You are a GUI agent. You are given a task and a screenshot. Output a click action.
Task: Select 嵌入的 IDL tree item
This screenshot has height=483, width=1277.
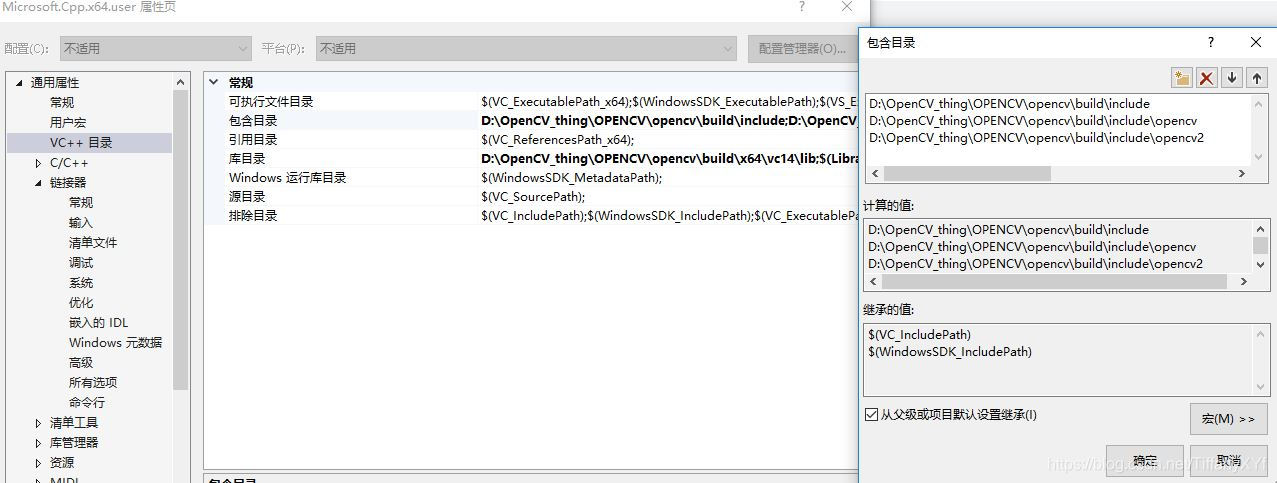click(98, 323)
